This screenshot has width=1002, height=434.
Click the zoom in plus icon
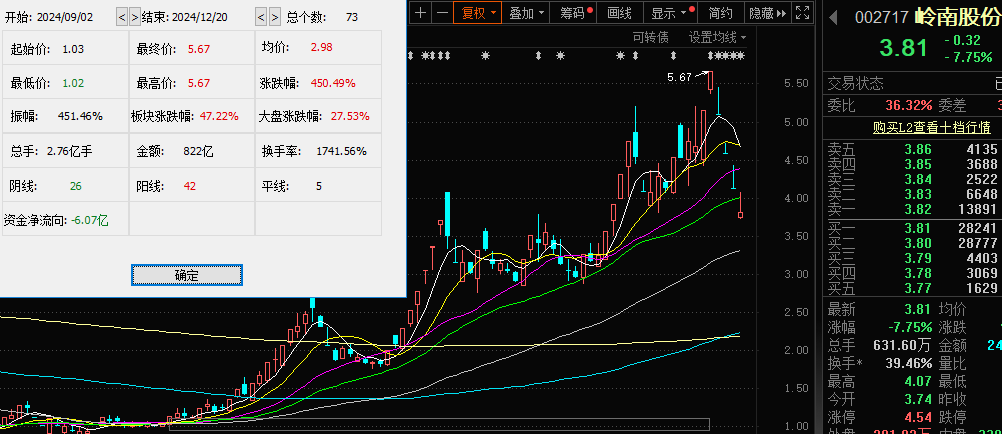click(x=420, y=13)
